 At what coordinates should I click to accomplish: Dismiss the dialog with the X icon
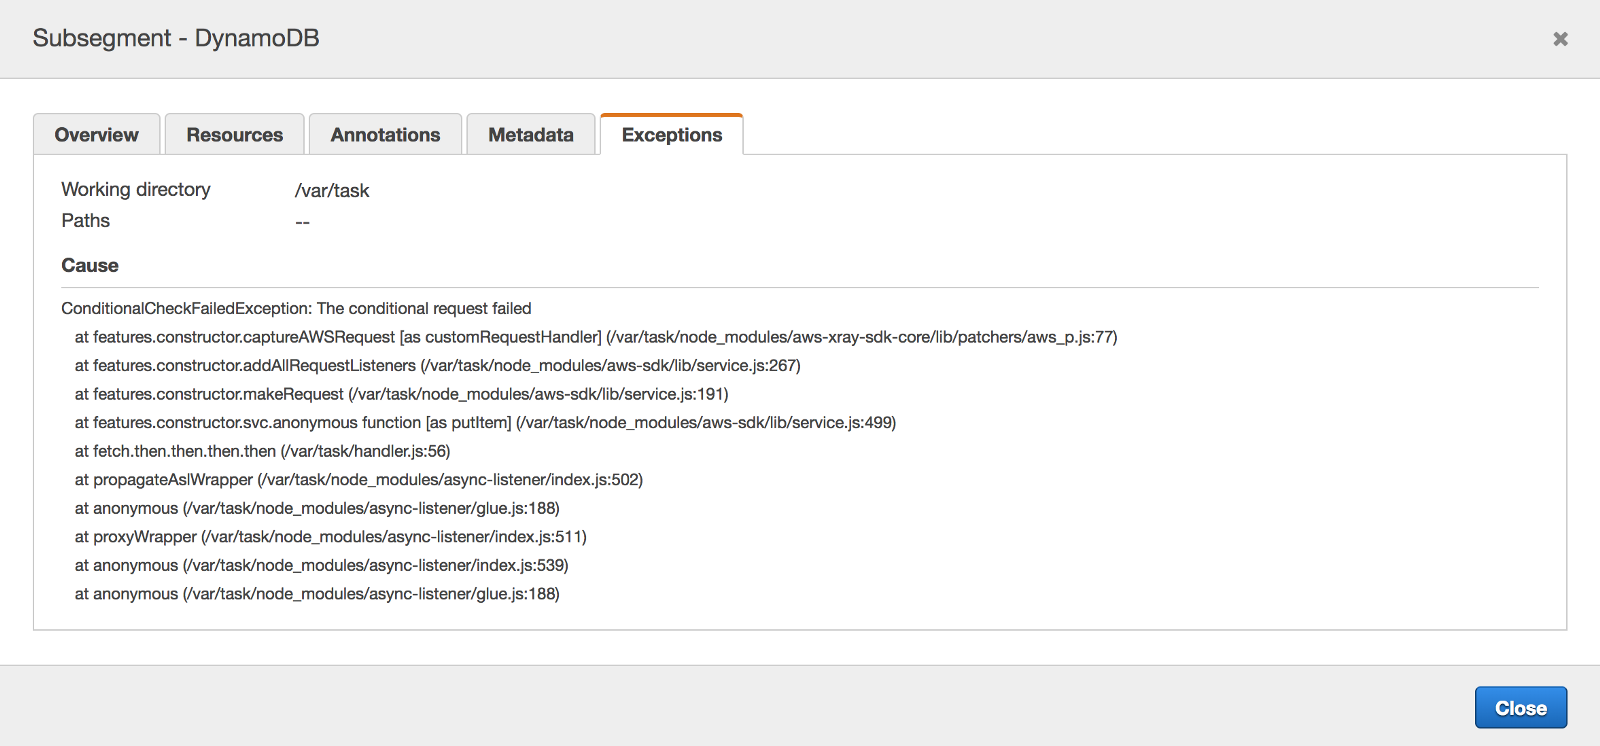pos(1560,39)
